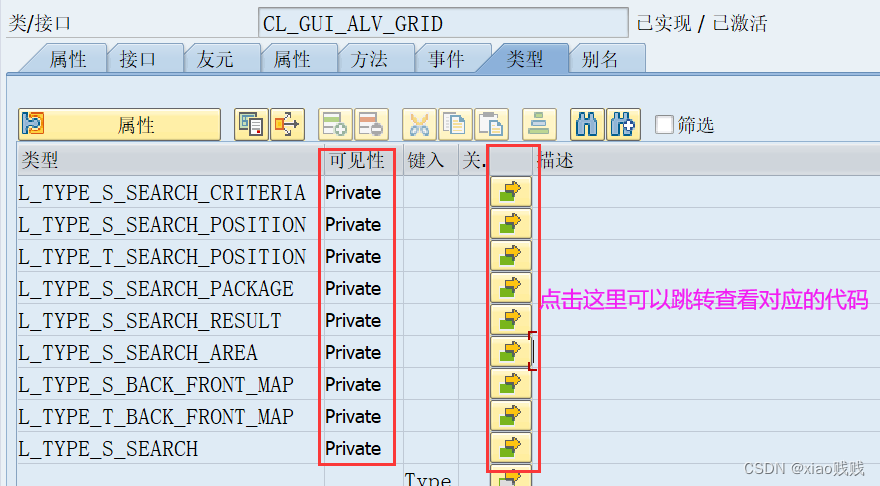880x486 pixels.
Task: Click the CL_GUI_ALV_GRID class name field
Action: coord(443,23)
